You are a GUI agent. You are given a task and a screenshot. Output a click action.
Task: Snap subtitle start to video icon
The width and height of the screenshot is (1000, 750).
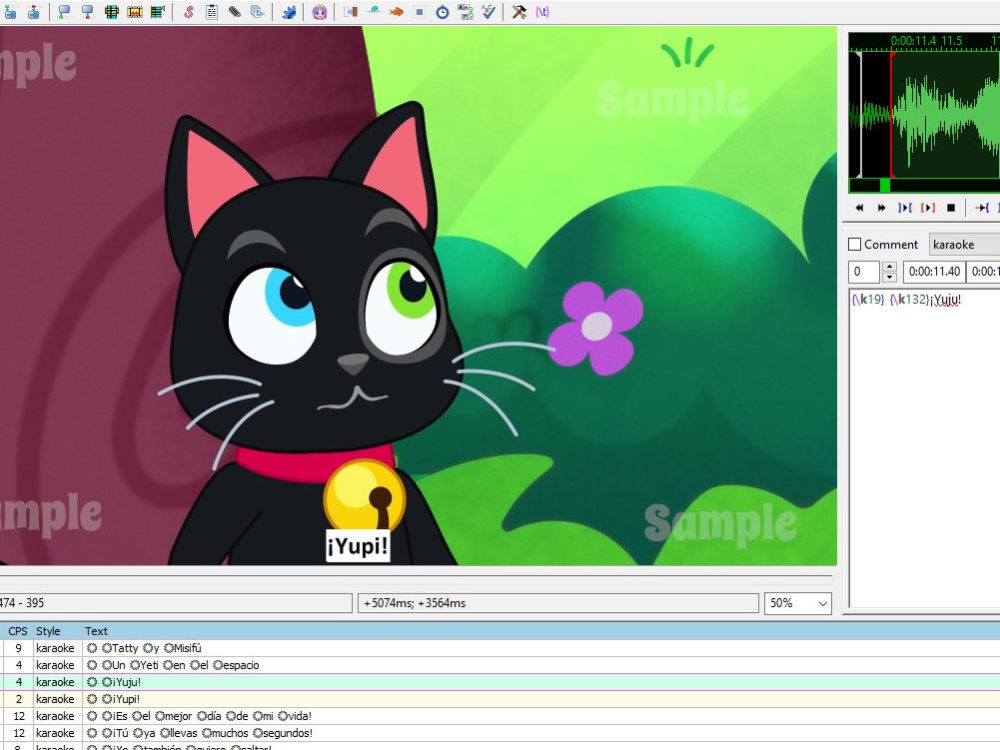[x=64, y=11]
